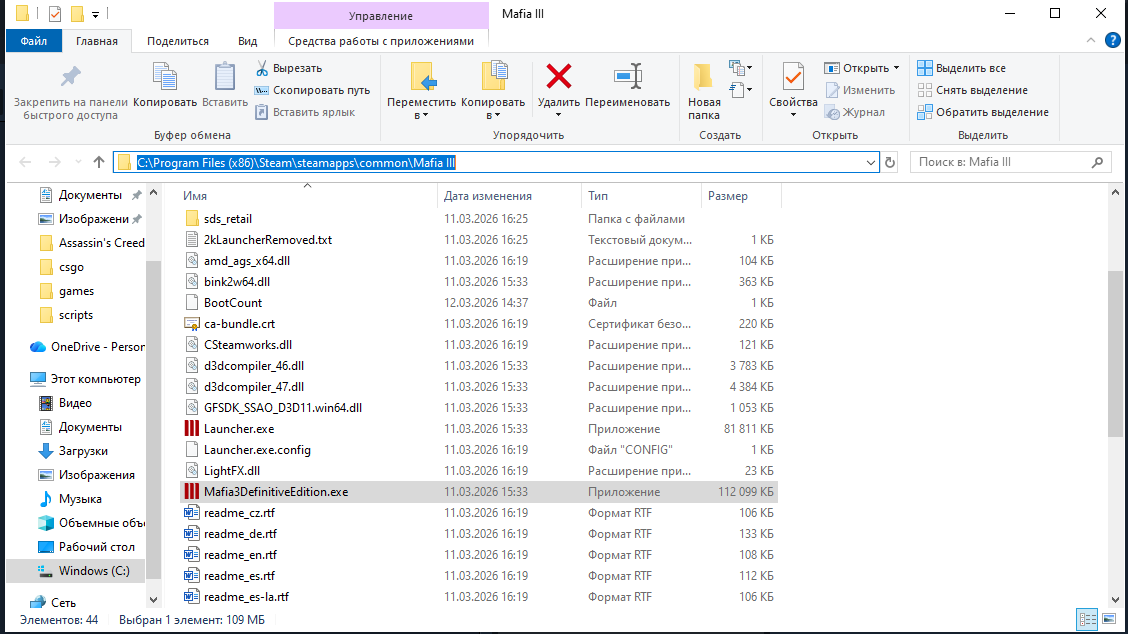The width and height of the screenshot is (1128, 634).
Task: Go back with the left arrow
Action: point(25,162)
